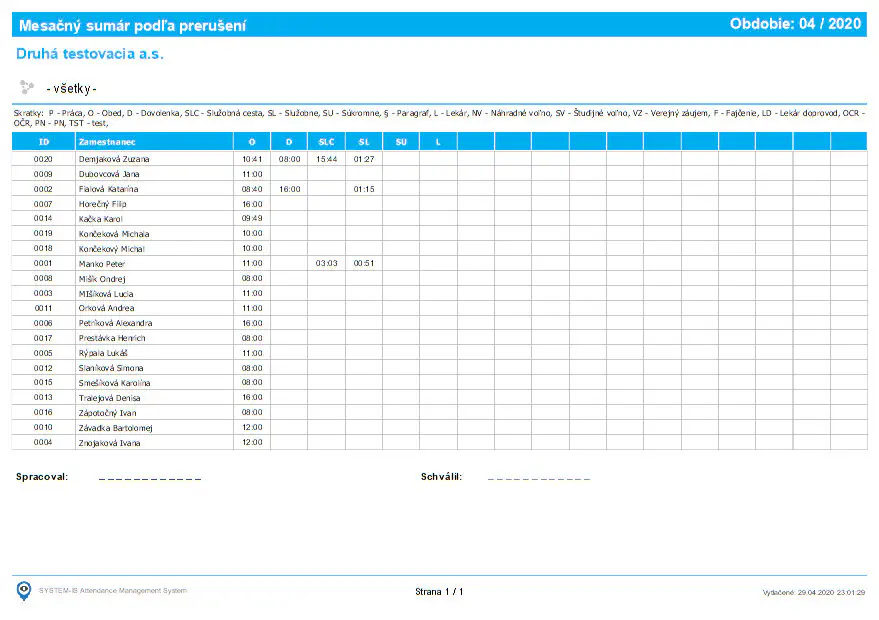Click SL value 00:51 for Manko Peter

click(x=364, y=263)
